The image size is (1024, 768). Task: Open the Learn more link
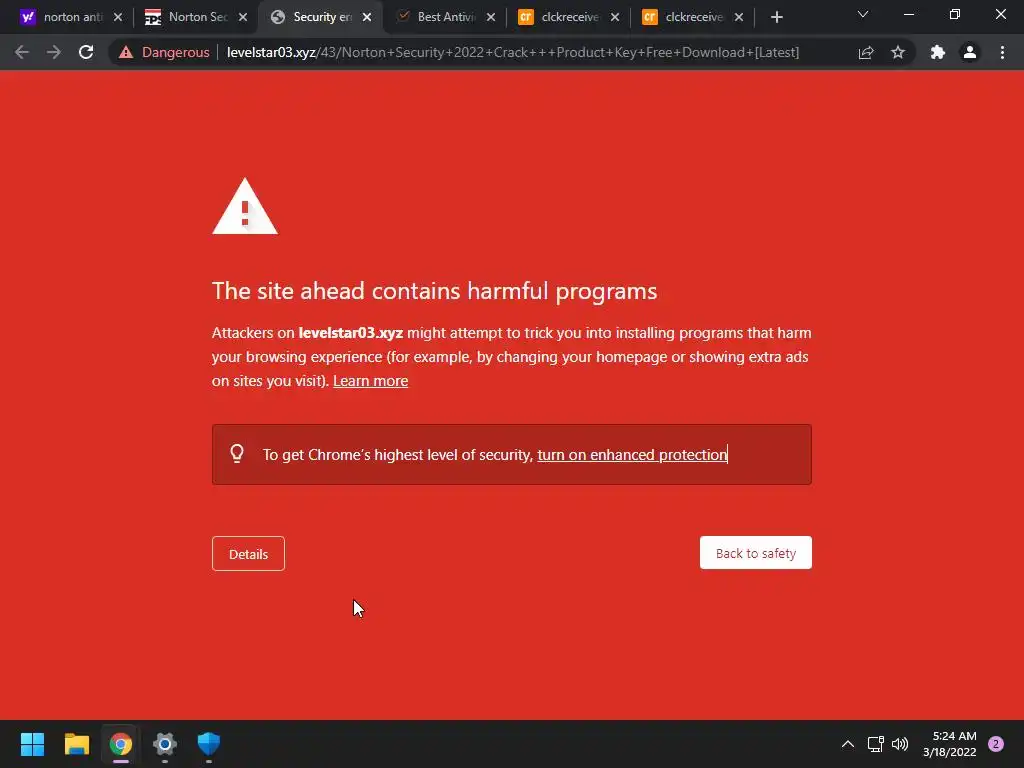[370, 381]
